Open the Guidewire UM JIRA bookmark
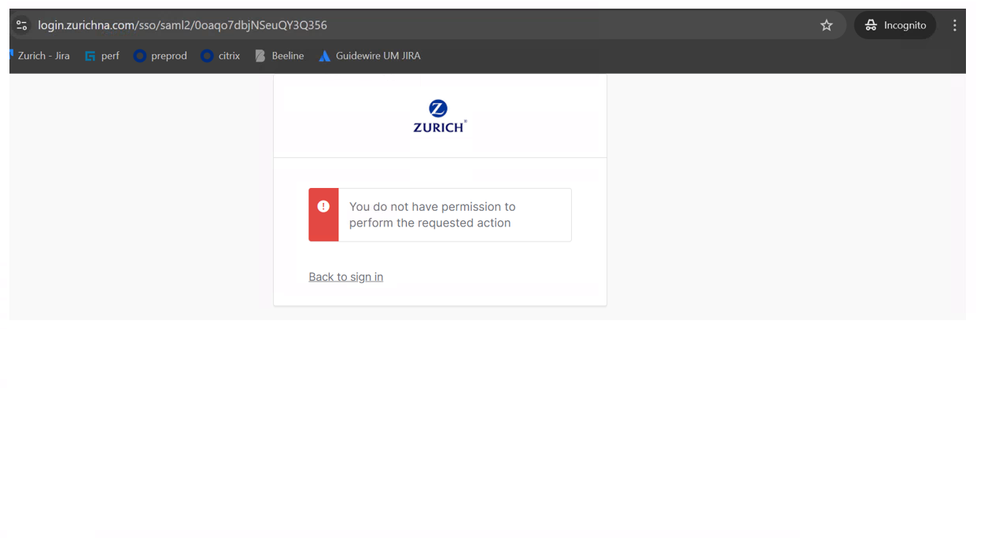 tap(370, 56)
